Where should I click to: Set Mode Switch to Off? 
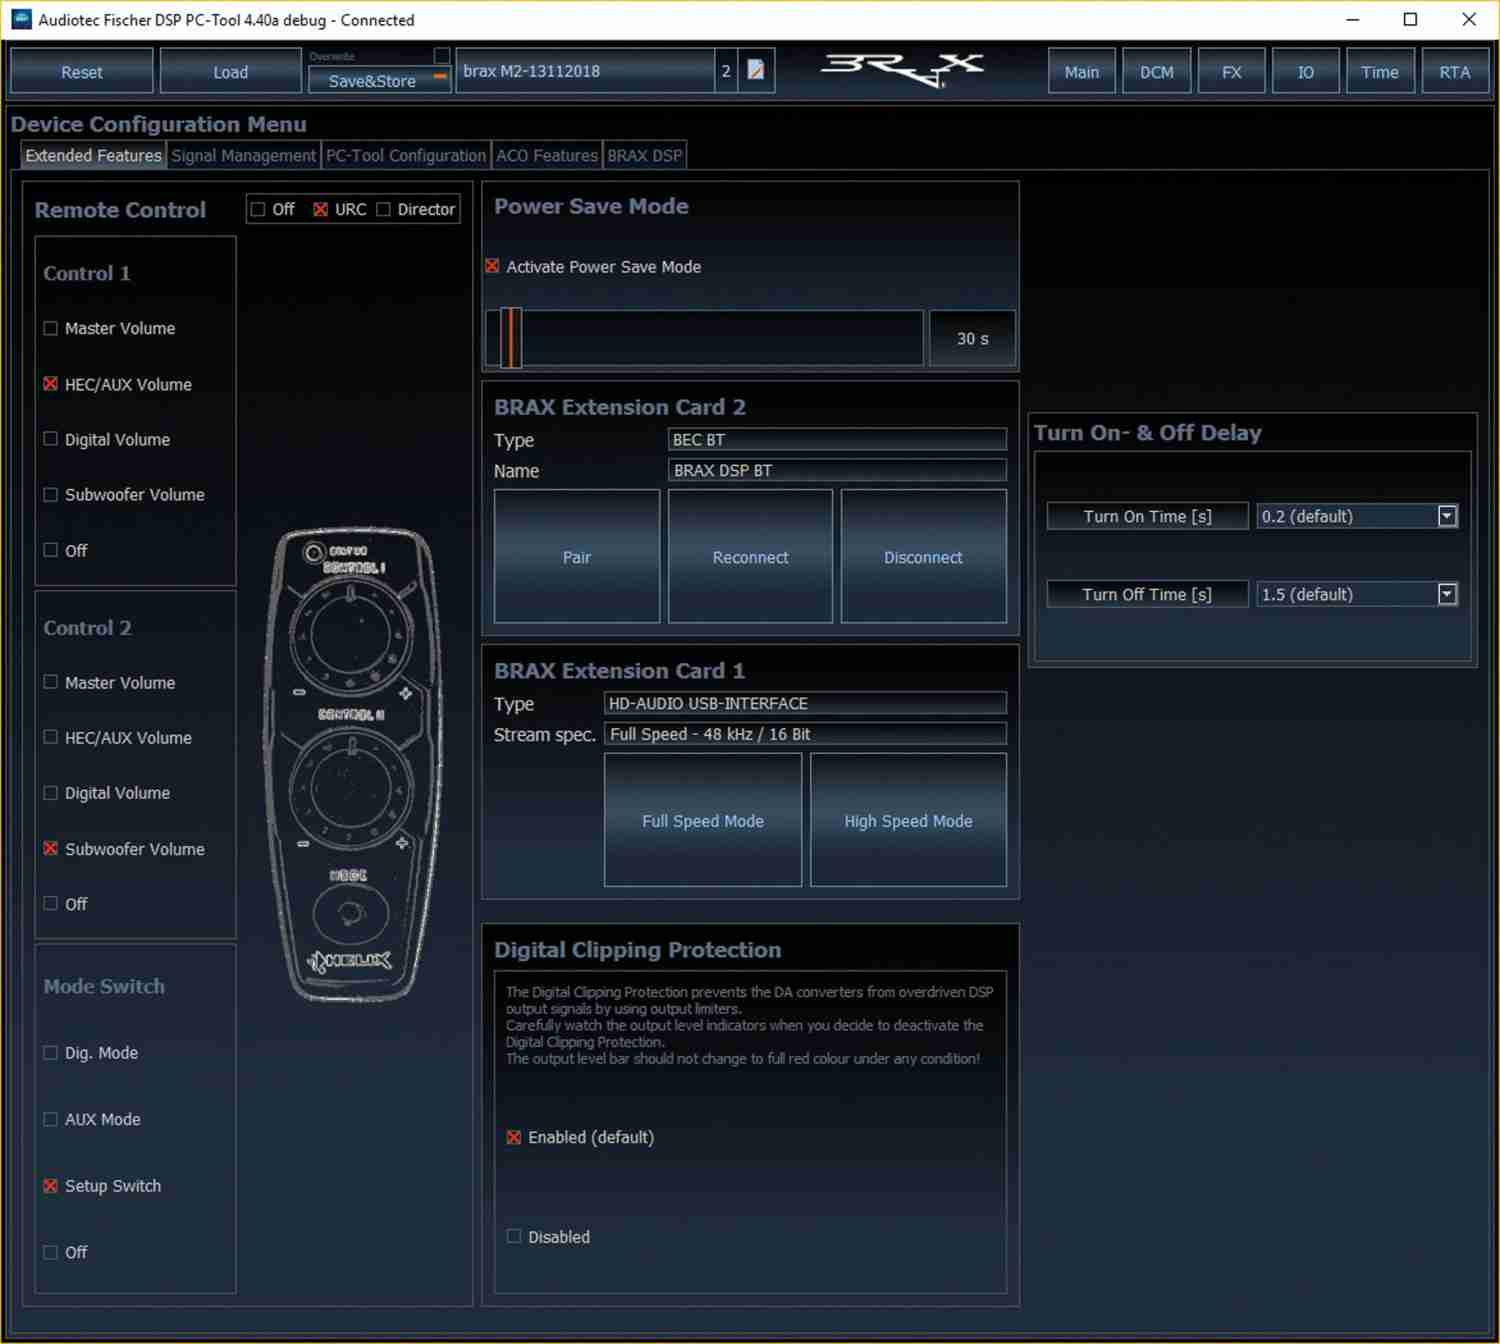click(x=51, y=1252)
